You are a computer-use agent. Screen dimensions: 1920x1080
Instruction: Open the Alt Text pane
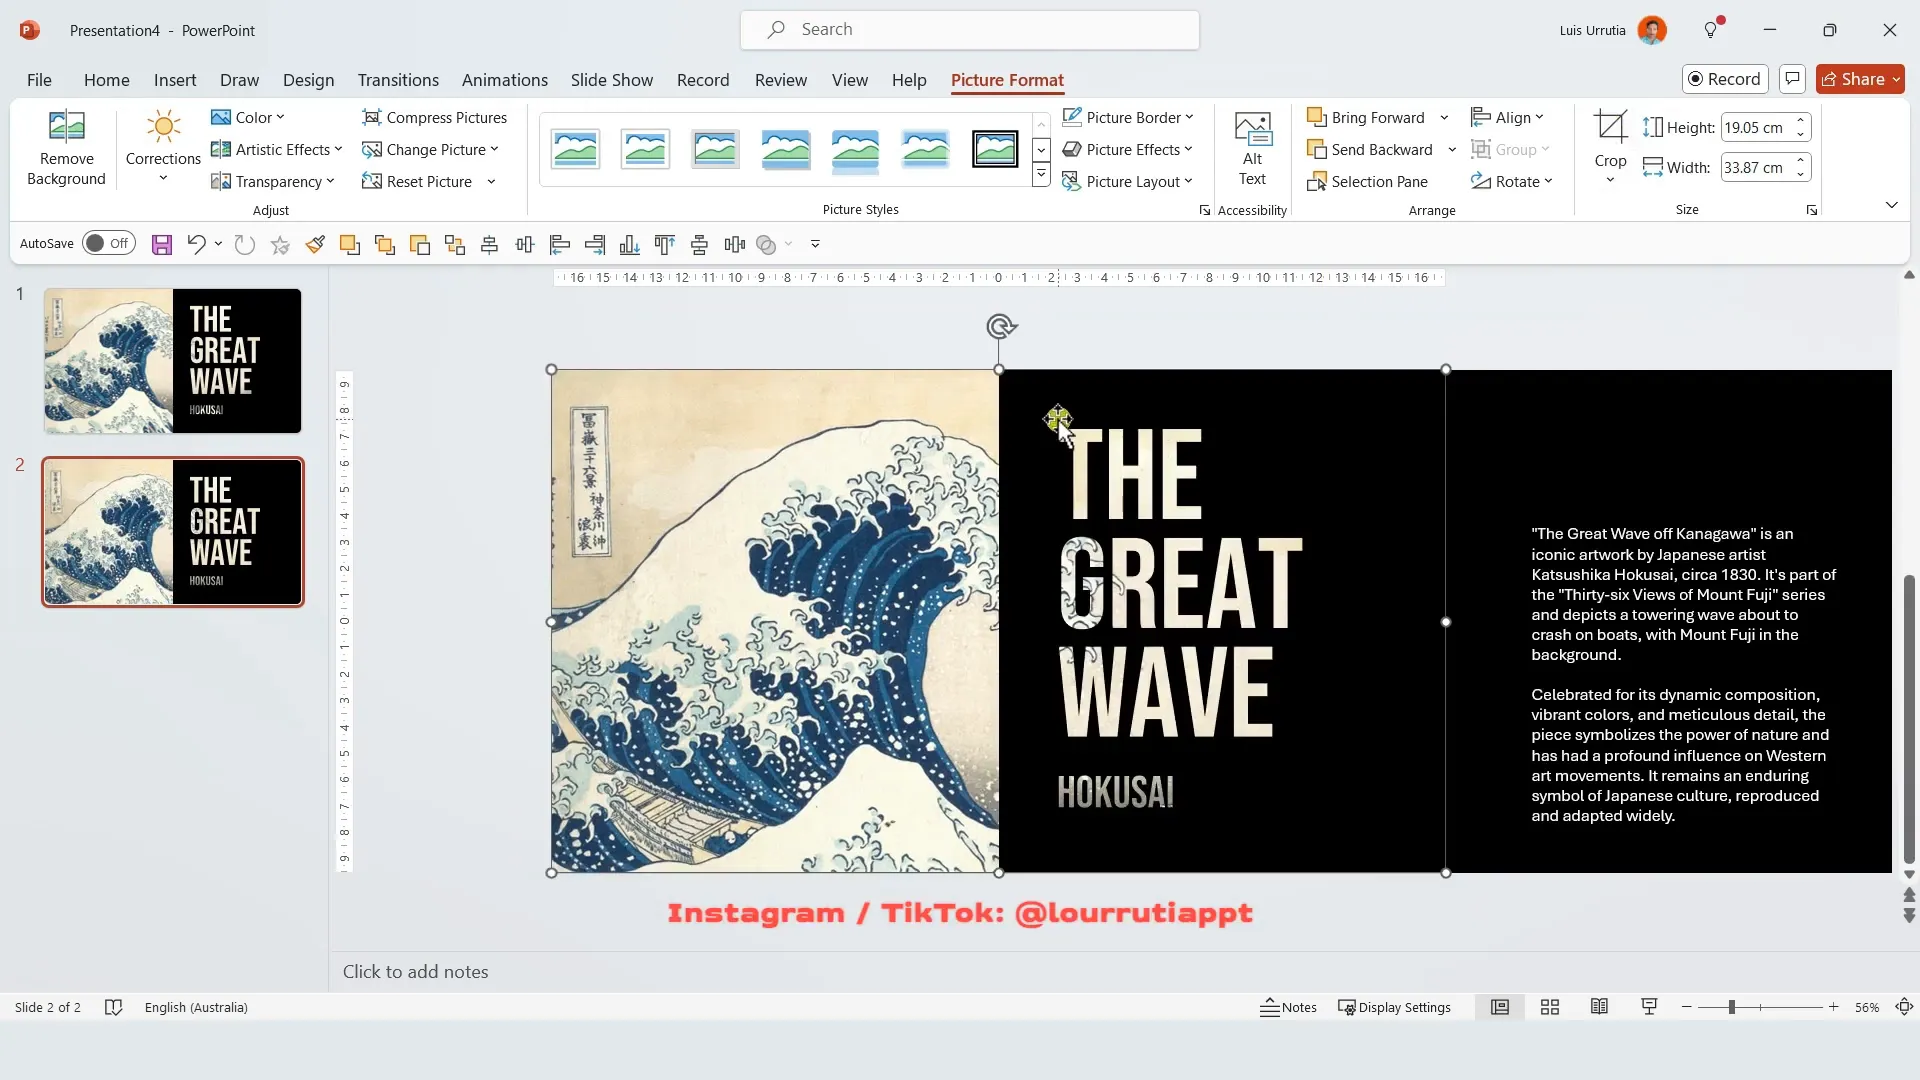[1252, 148]
